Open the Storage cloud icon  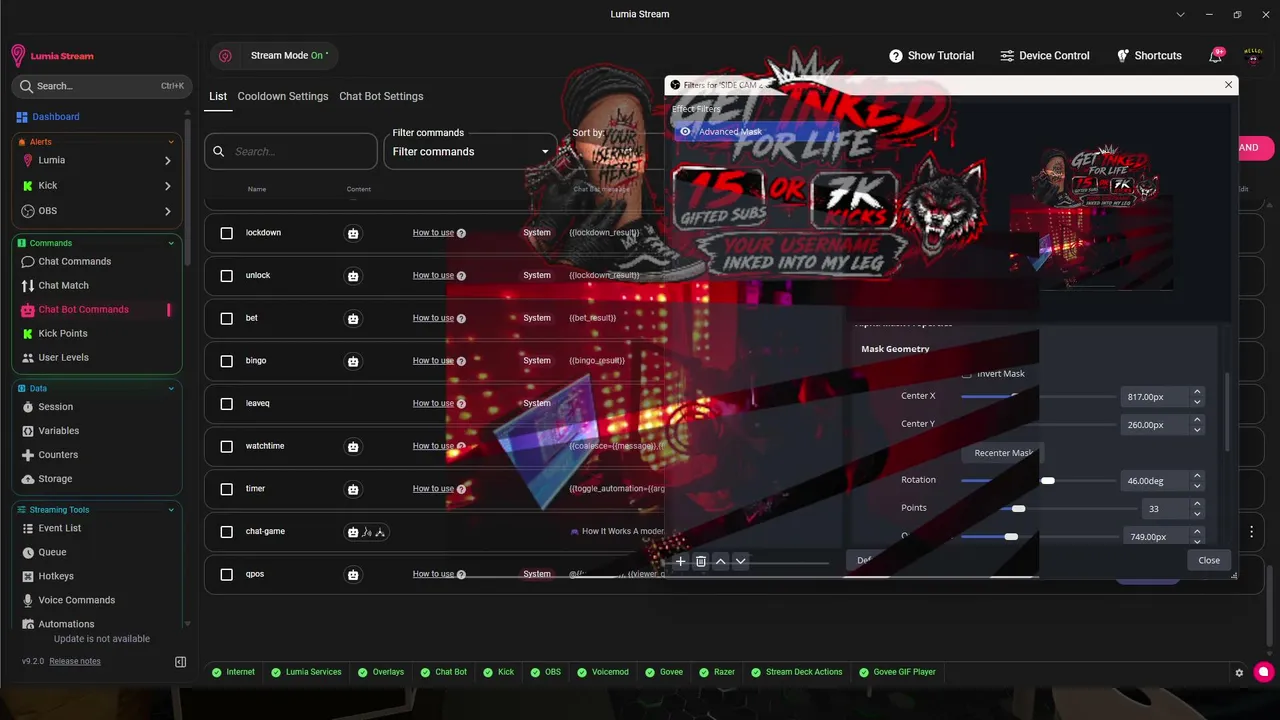[x=28, y=479]
